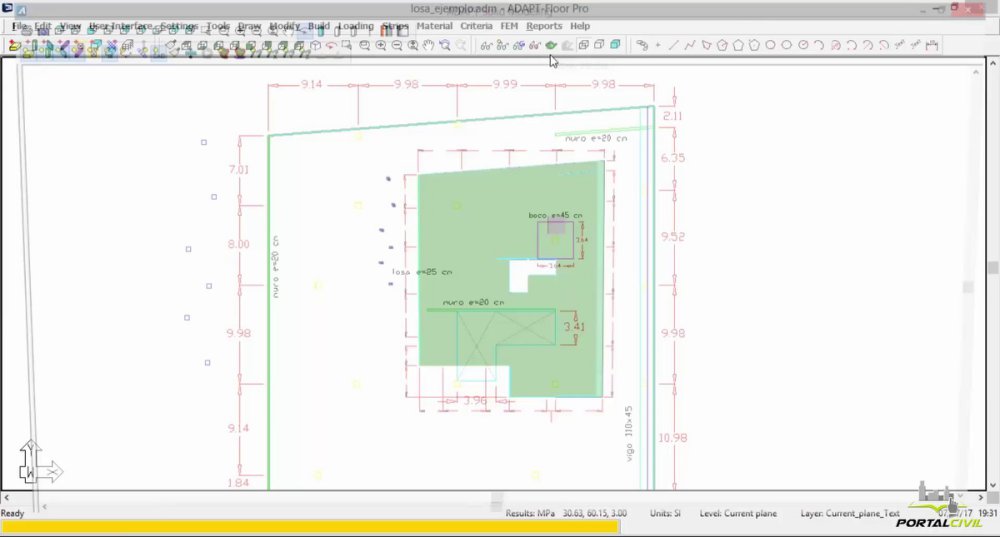Open the User Interface menu
The image size is (1000, 537).
point(121,26)
